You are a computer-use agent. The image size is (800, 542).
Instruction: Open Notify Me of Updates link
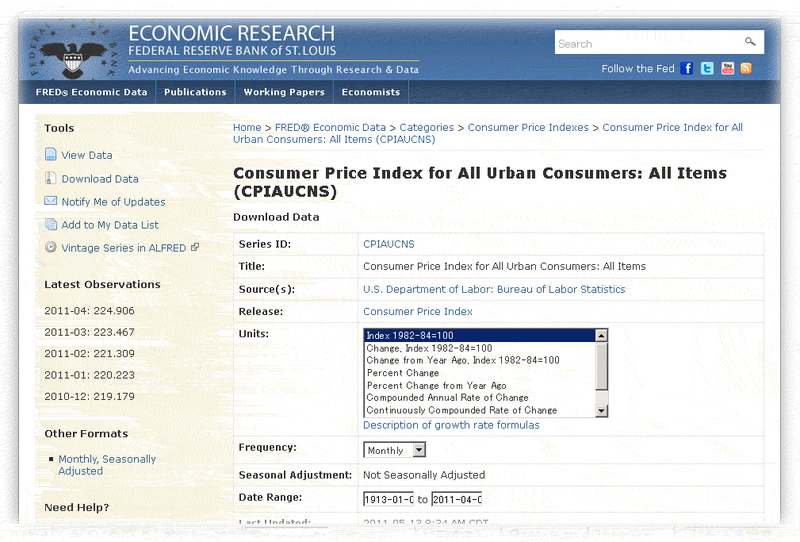[x=113, y=202]
